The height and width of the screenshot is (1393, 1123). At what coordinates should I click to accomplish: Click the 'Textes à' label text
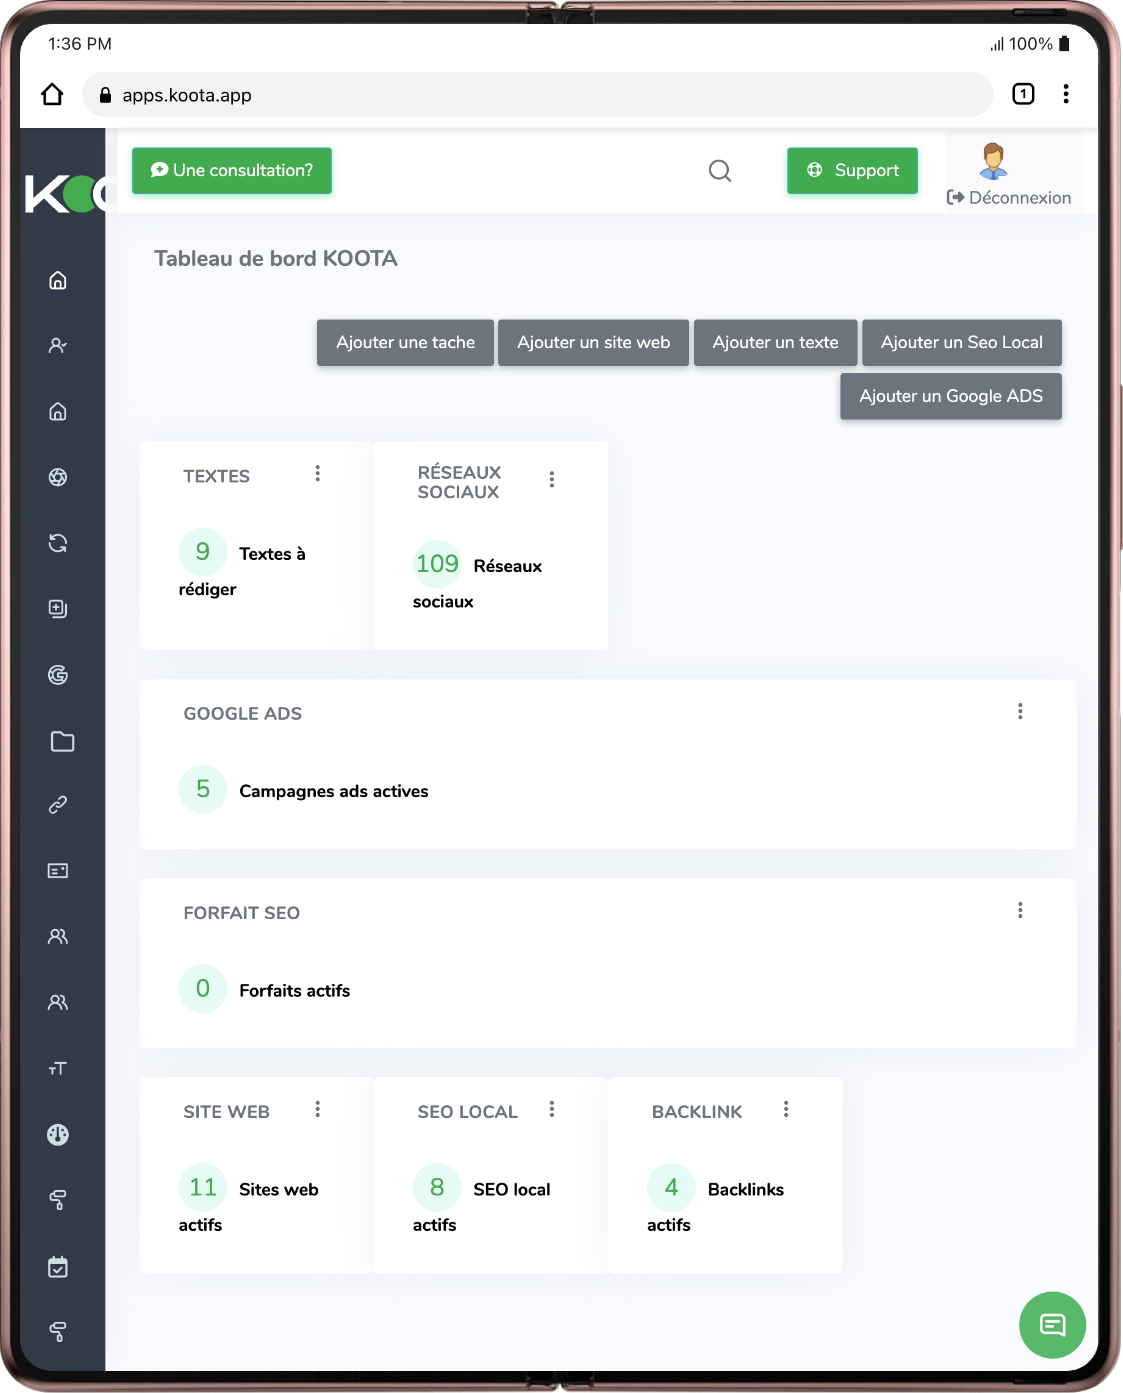[272, 554]
